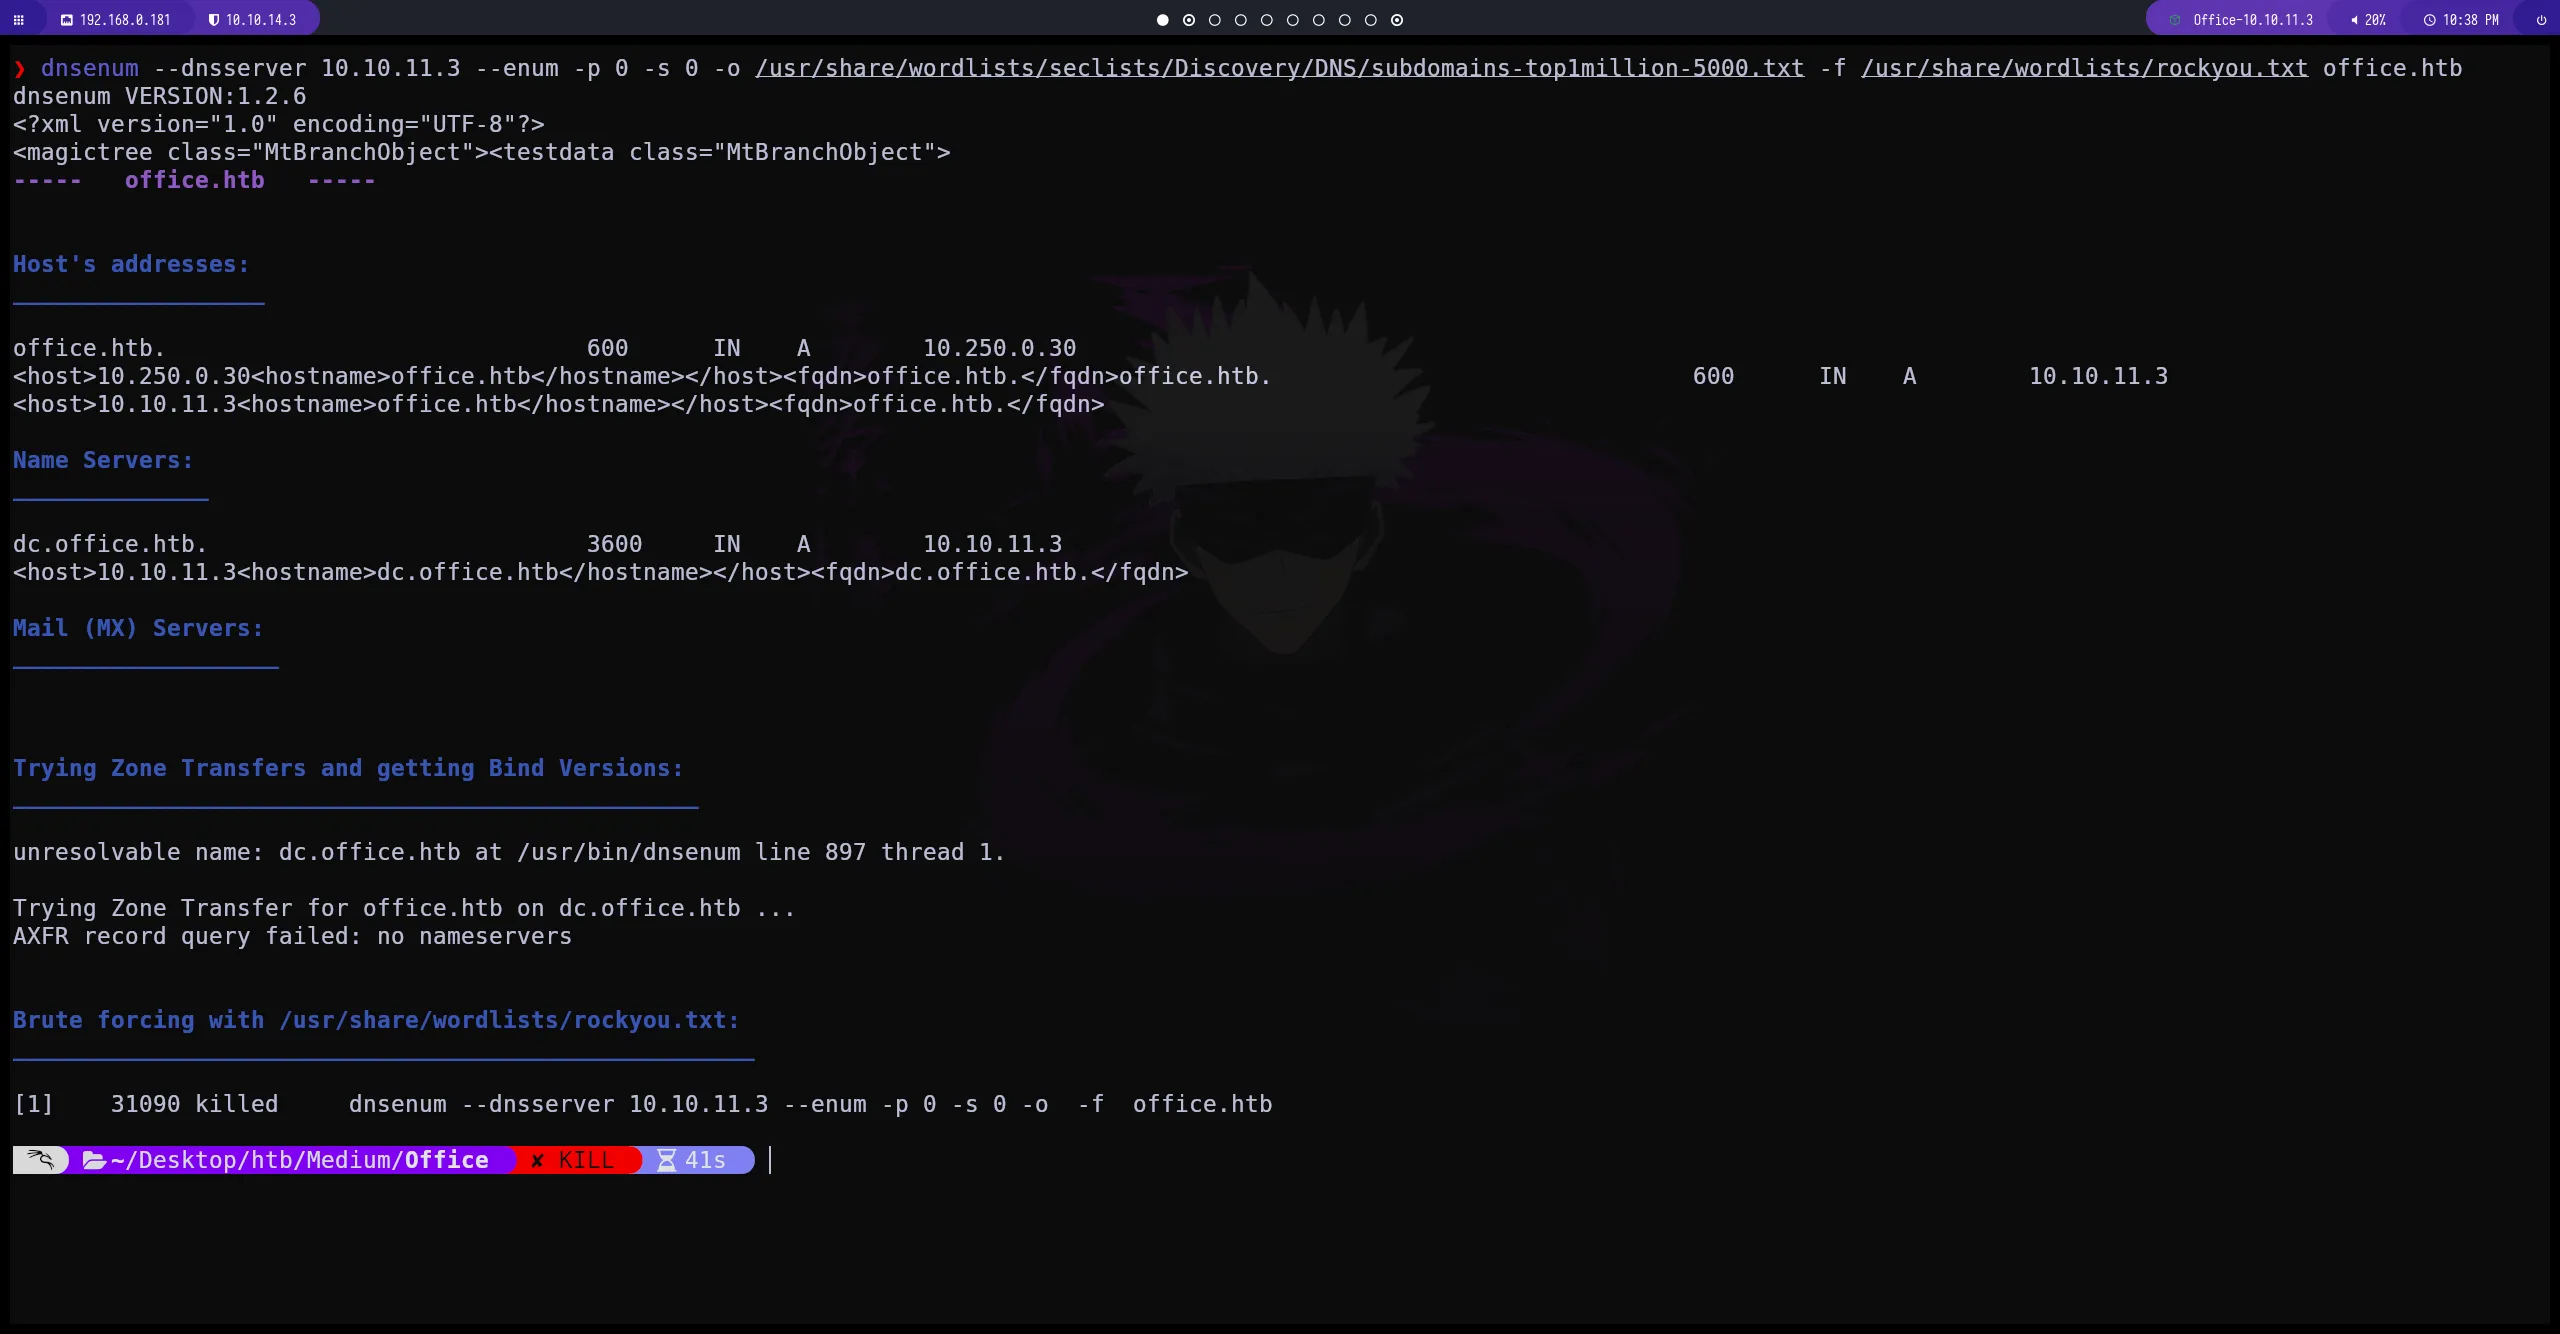Image resolution: width=2560 pixels, height=1334 pixels.
Task: Click the power icon in top bar
Action: (x=2541, y=20)
